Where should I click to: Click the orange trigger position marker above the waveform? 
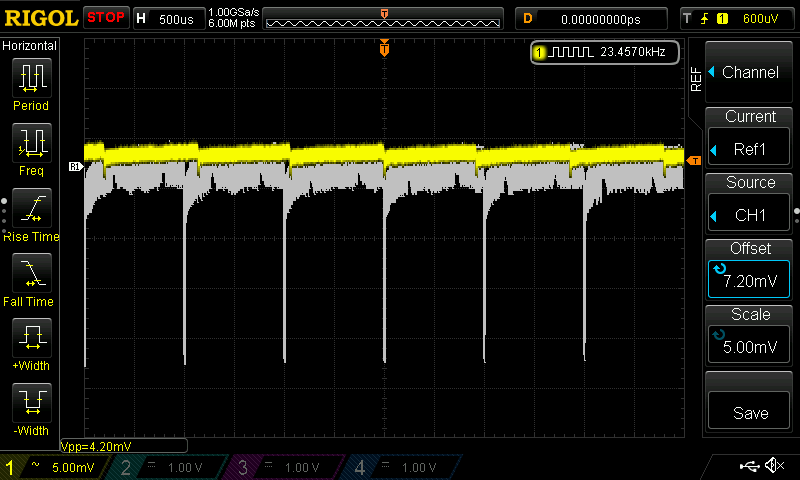pyautogui.click(x=384, y=48)
